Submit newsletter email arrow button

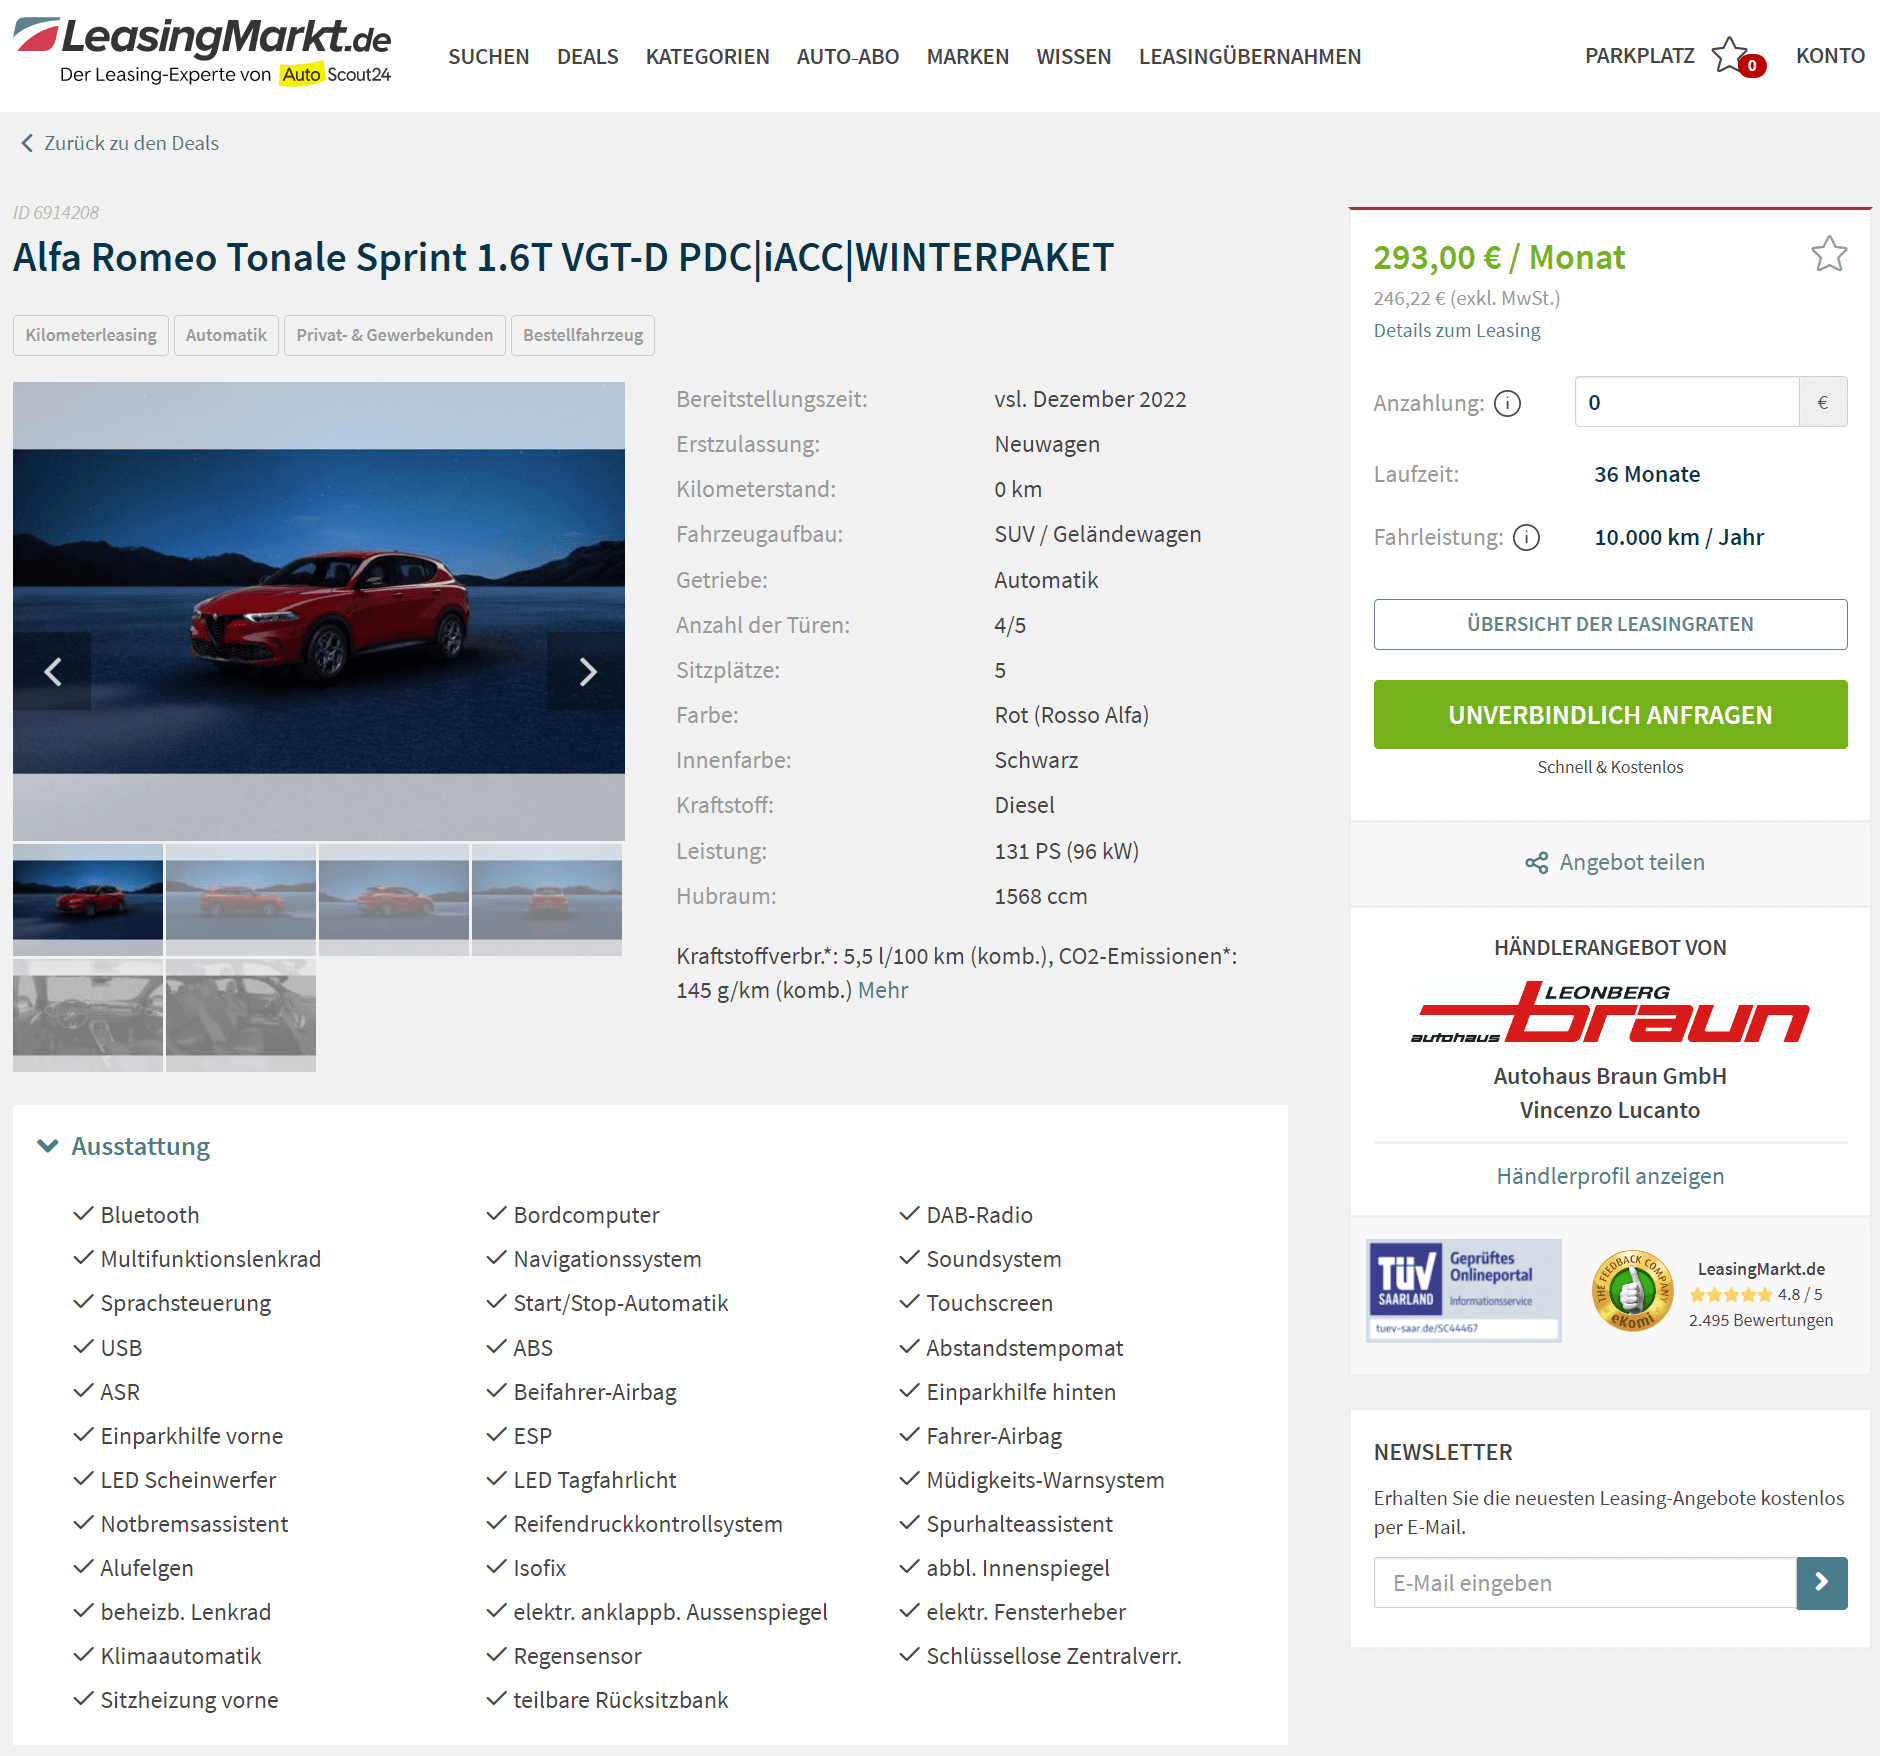click(1822, 1582)
